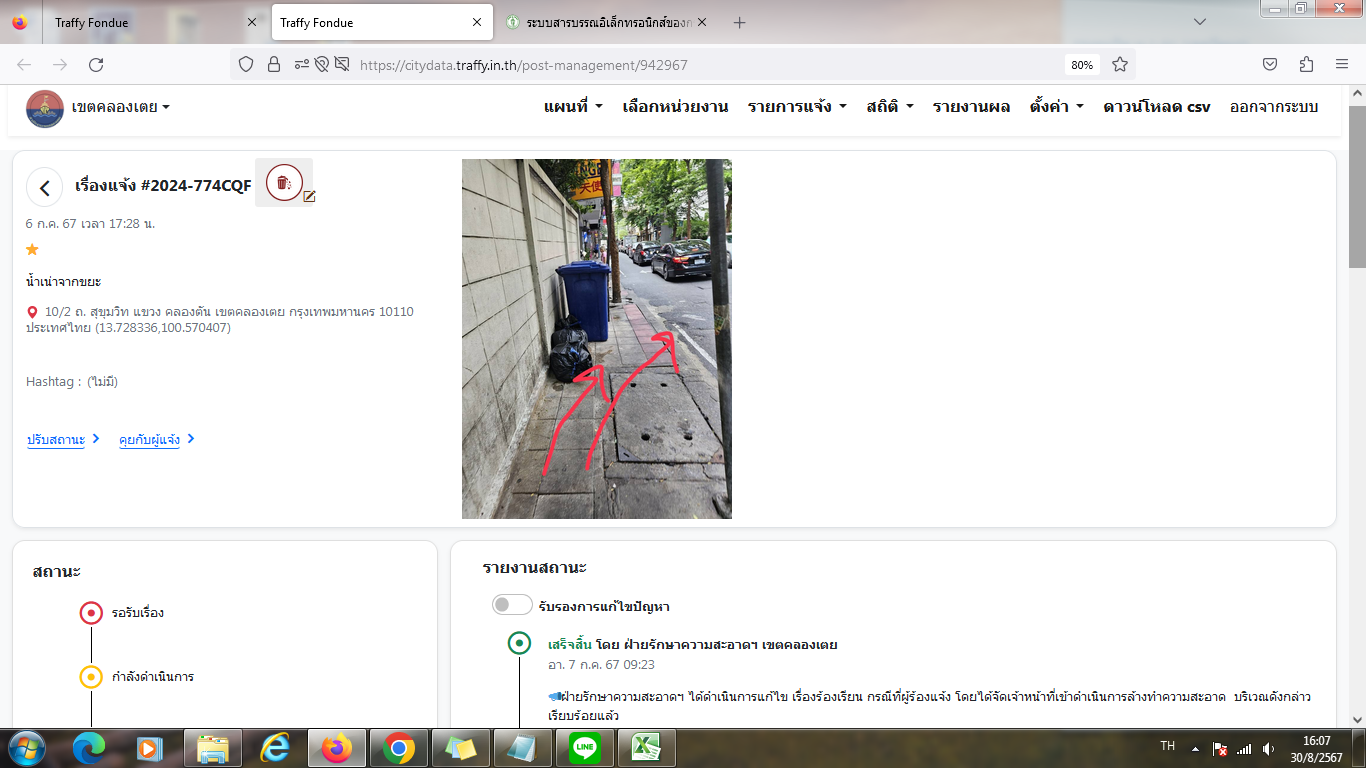Click เลือกหน่วยงาน in the navigation bar

tap(675, 107)
